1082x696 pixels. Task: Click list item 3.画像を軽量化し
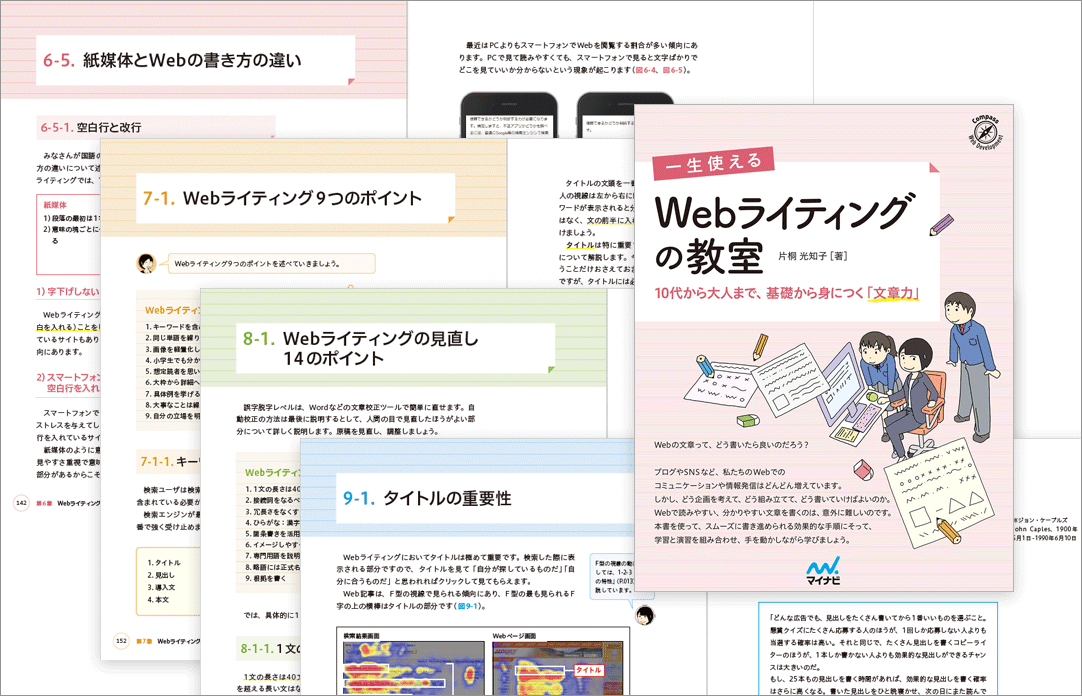pyautogui.click(x=173, y=349)
